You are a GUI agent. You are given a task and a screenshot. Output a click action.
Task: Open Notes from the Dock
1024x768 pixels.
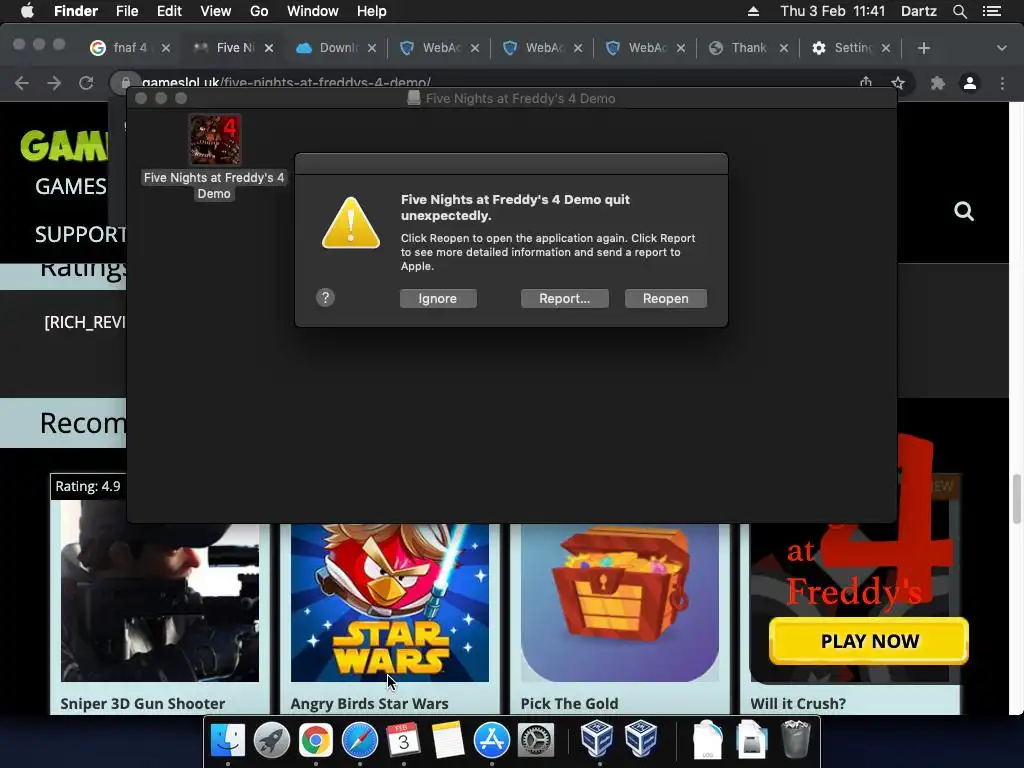[448, 740]
